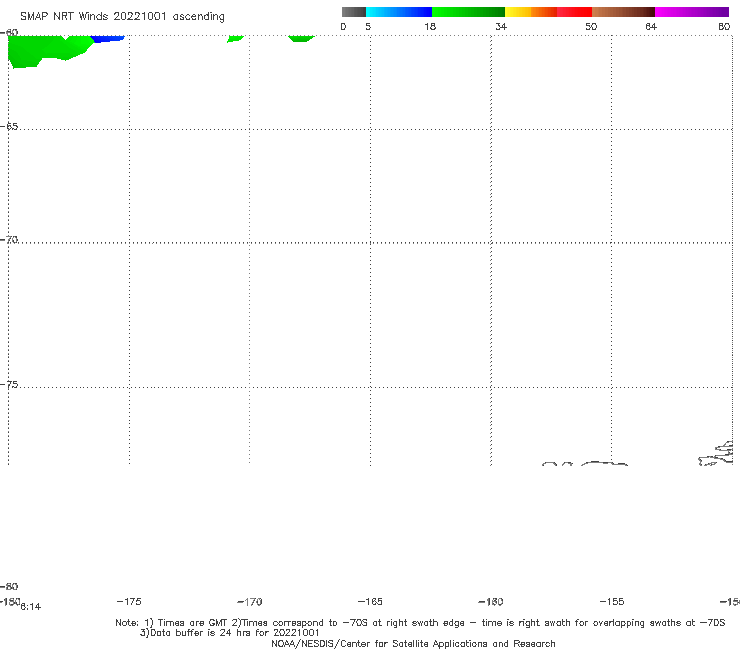This screenshot has width=740, height=650.
Task: Click the green wind patch near -168 longitude
Action: click(301, 38)
